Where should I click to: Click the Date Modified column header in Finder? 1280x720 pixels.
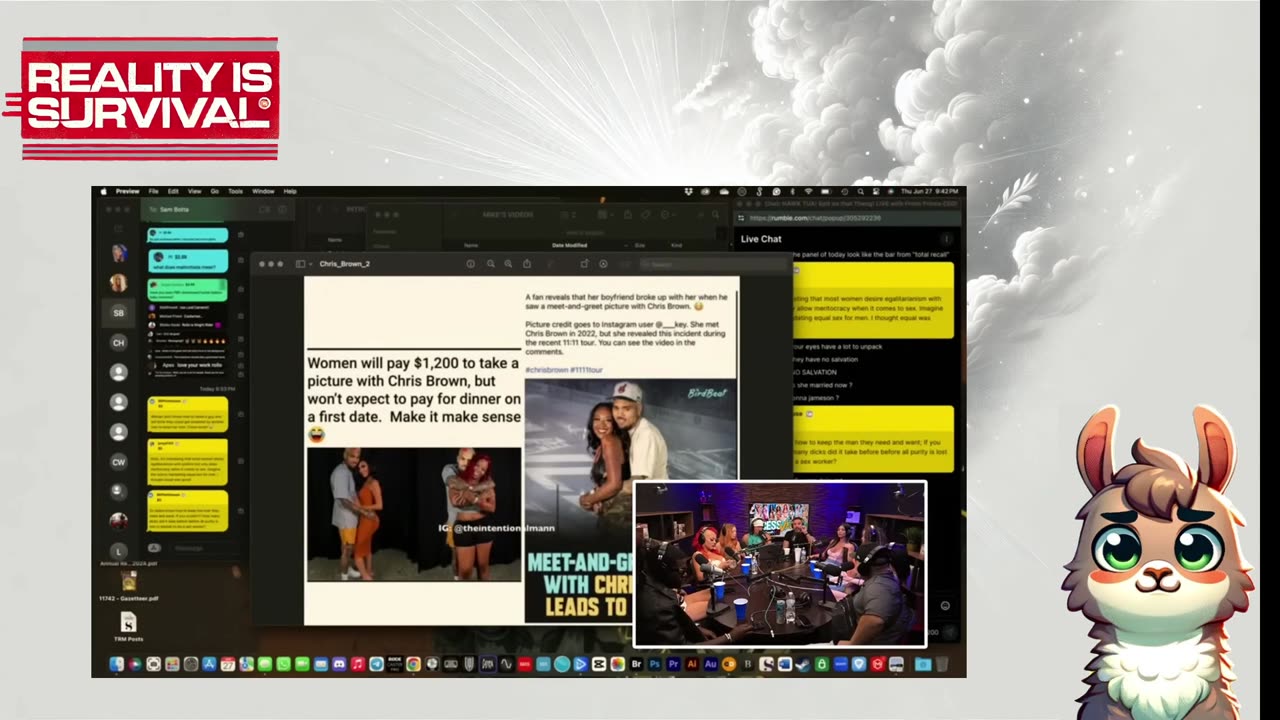pos(570,244)
